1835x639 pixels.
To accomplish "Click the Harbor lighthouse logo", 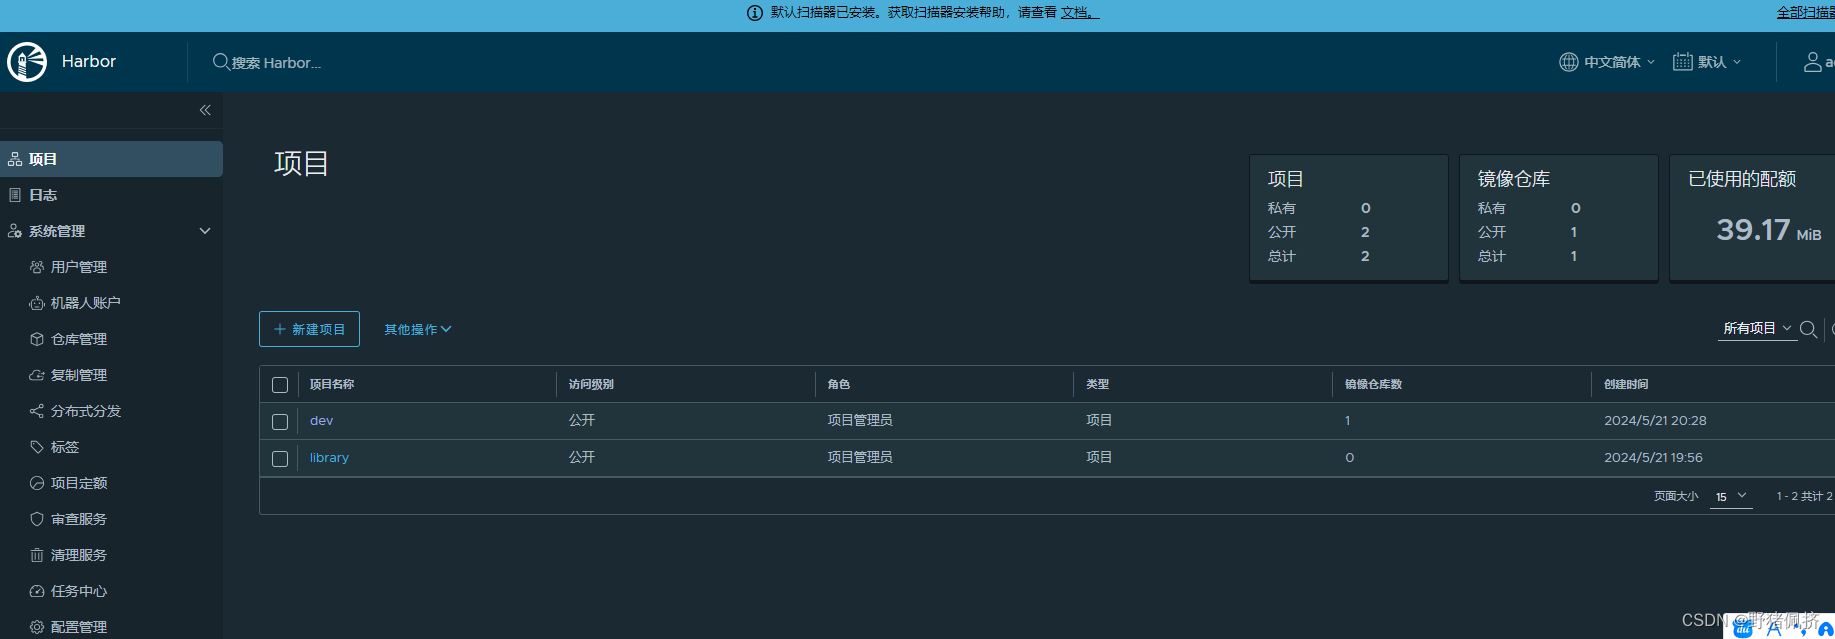I will coord(27,62).
